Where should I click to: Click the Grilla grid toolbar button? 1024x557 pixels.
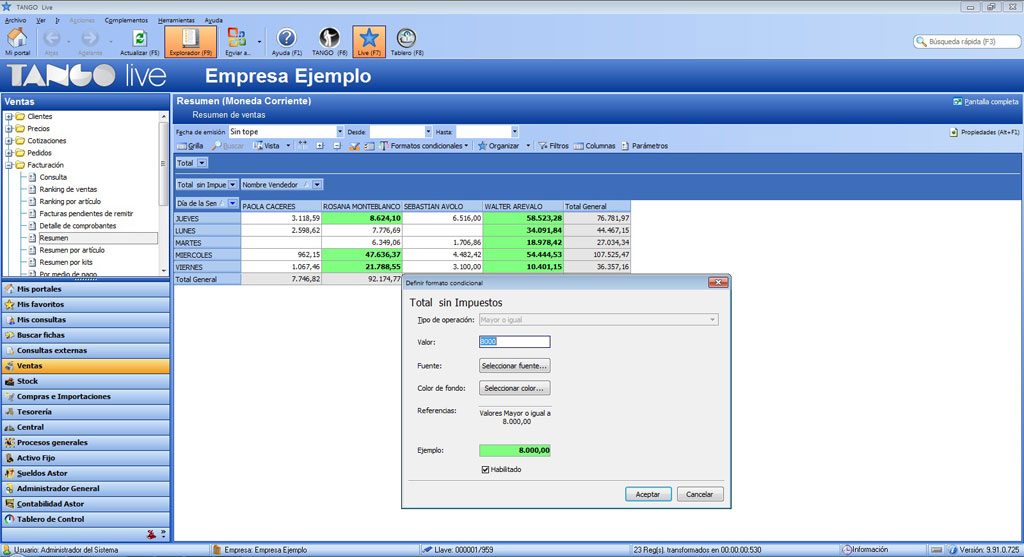pos(190,146)
